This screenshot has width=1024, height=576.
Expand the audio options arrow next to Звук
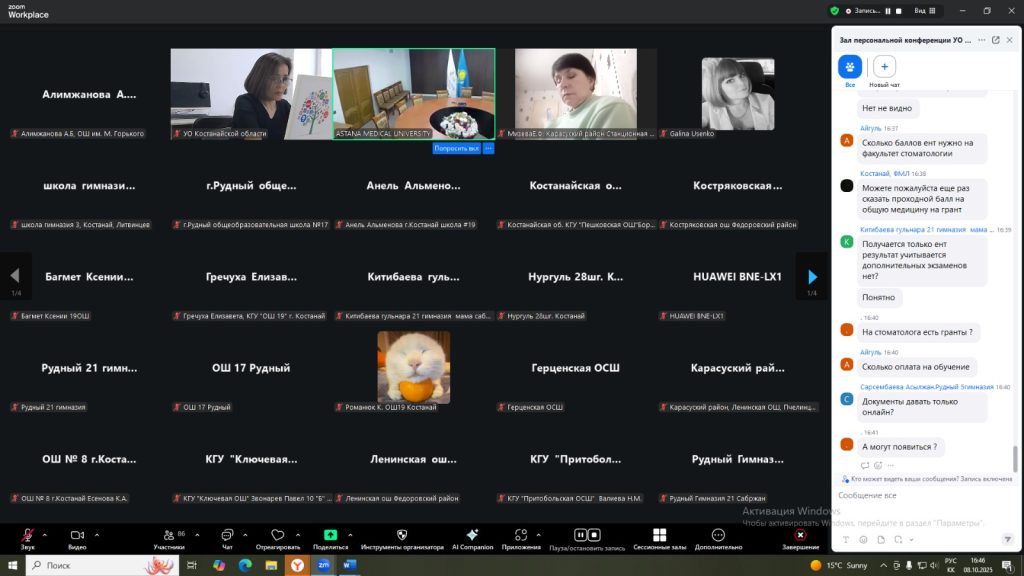click(47, 533)
